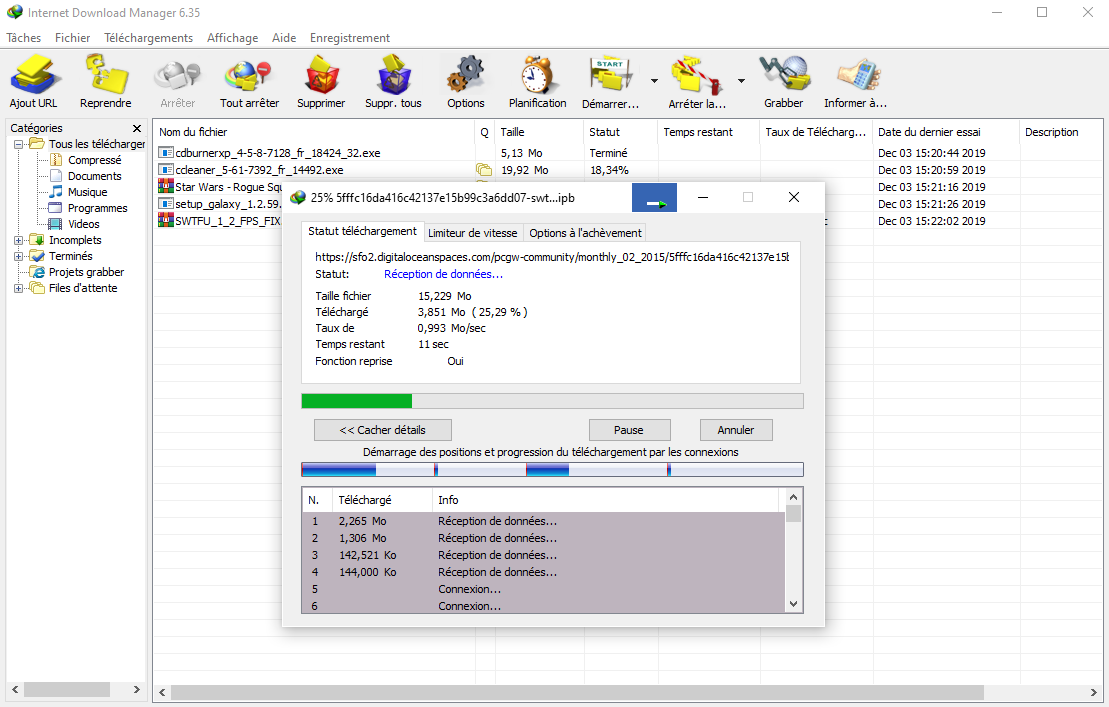
Task: Open the Démarrer queue dropdown arrow
Action: point(654,81)
